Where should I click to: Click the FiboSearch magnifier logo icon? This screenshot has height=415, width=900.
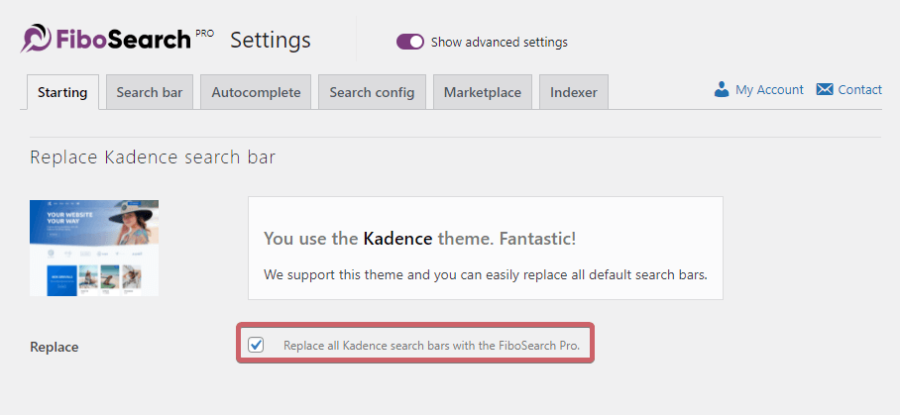pos(36,38)
